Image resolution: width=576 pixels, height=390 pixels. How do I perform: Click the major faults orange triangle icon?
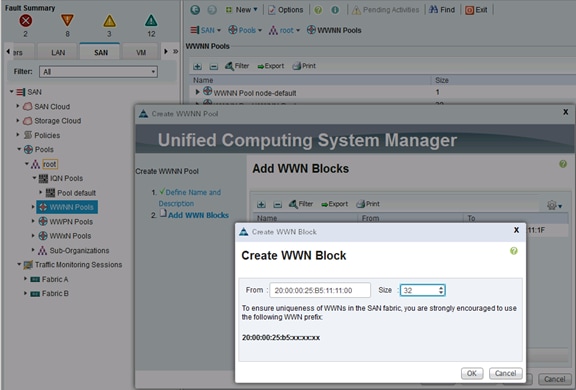(x=67, y=20)
